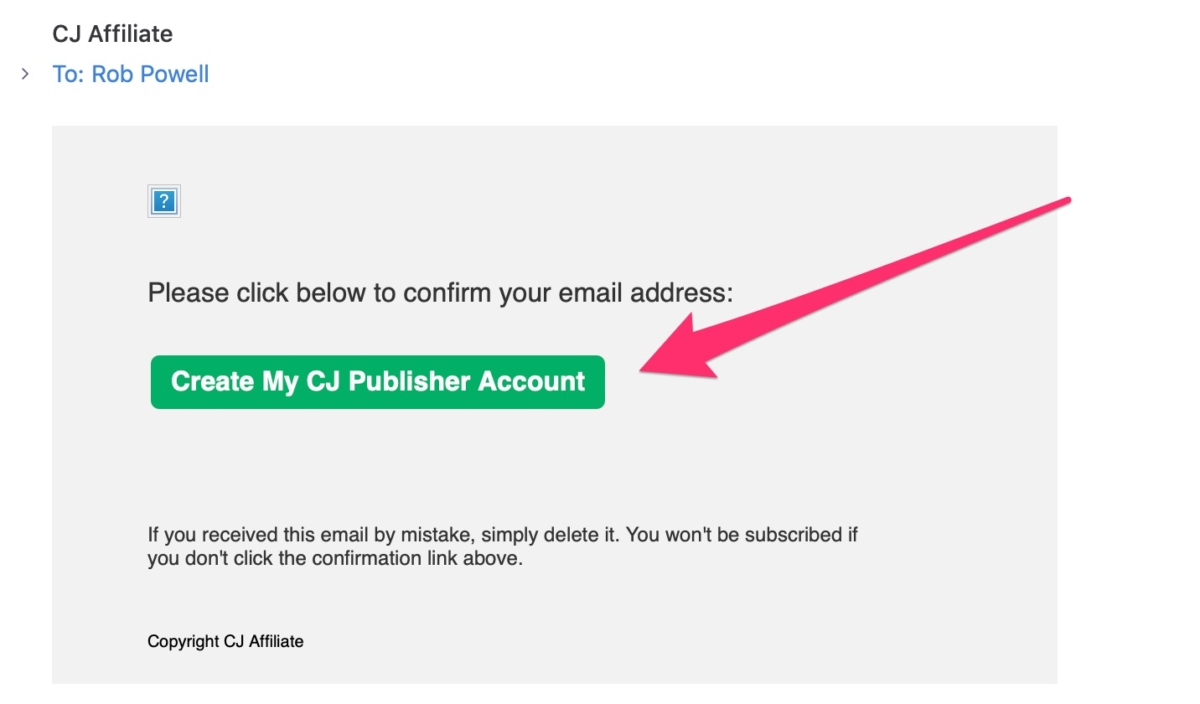The height and width of the screenshot is (704, 1200).
Task: Click the Copyright CJ Affiliate text
Action: point(225,641)
